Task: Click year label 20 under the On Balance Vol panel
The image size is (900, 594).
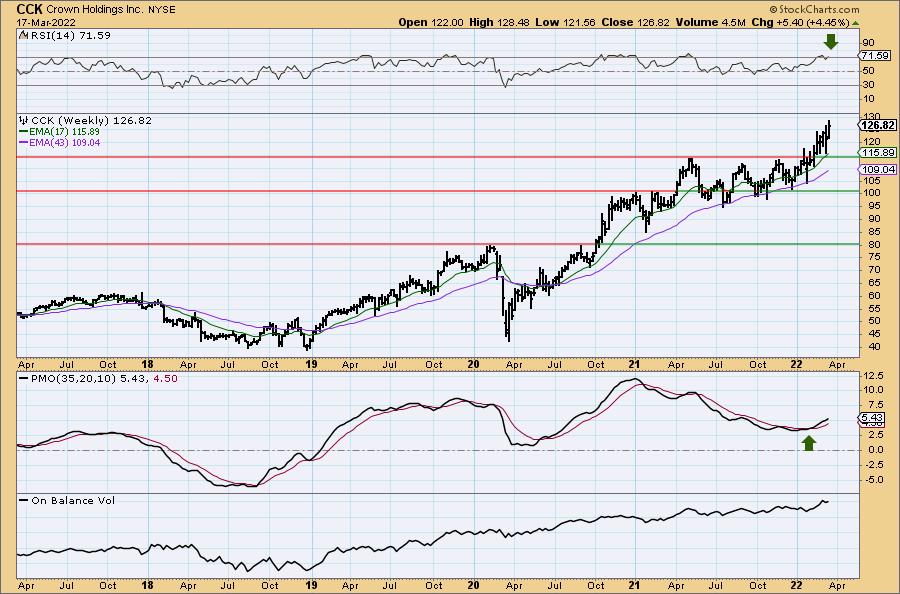Action: 474,585
